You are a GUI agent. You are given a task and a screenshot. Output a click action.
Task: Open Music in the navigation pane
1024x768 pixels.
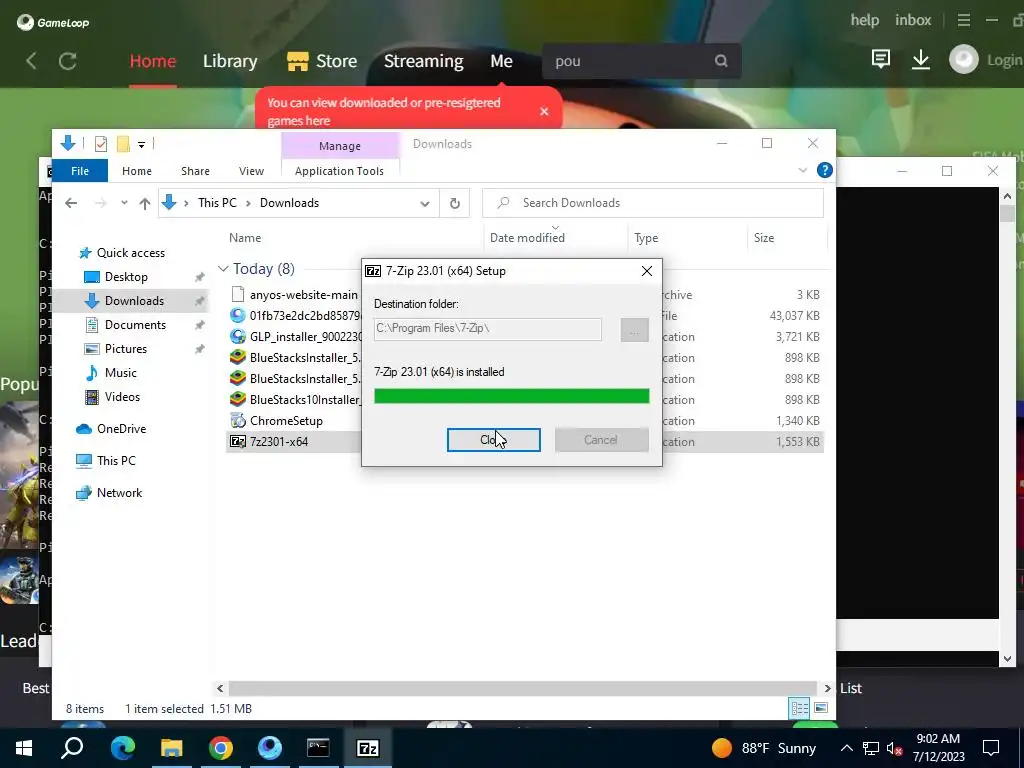pyautogui.click(x=120, y=373)
